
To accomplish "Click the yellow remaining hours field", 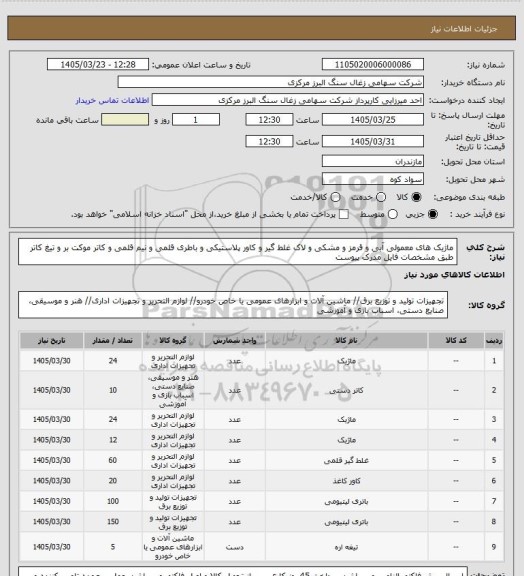I will click(125, 120).
